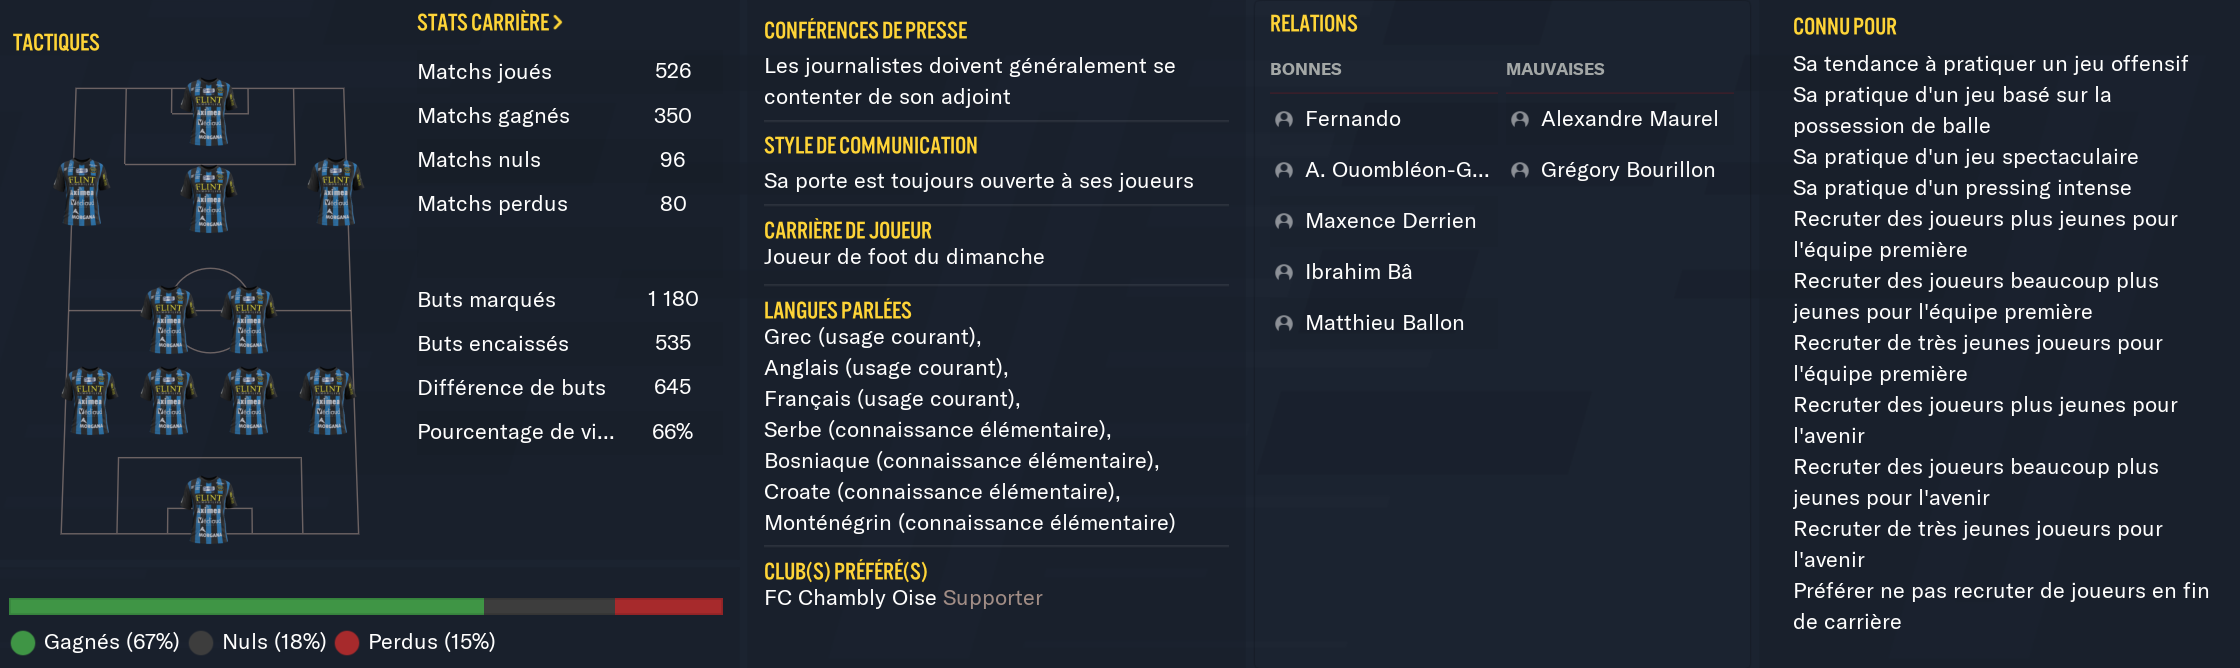Viewport: 2240px width, 668px height.
Task: Click the person icon next to Ibrahim Bâ
Action: coord(1284,273)
